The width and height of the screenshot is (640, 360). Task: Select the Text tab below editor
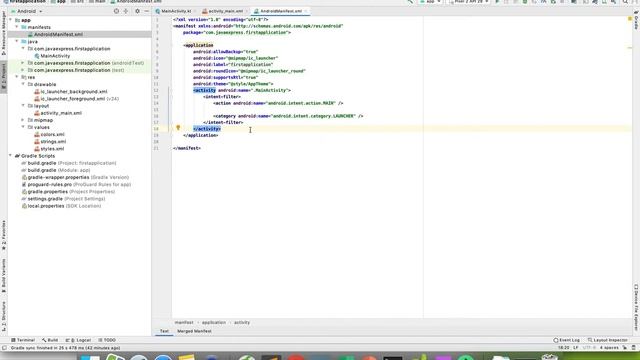coord(164,331)
